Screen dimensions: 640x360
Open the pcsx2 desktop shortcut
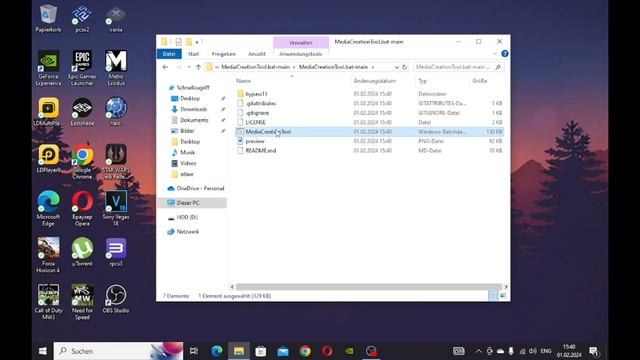click(x=82, y=18)
